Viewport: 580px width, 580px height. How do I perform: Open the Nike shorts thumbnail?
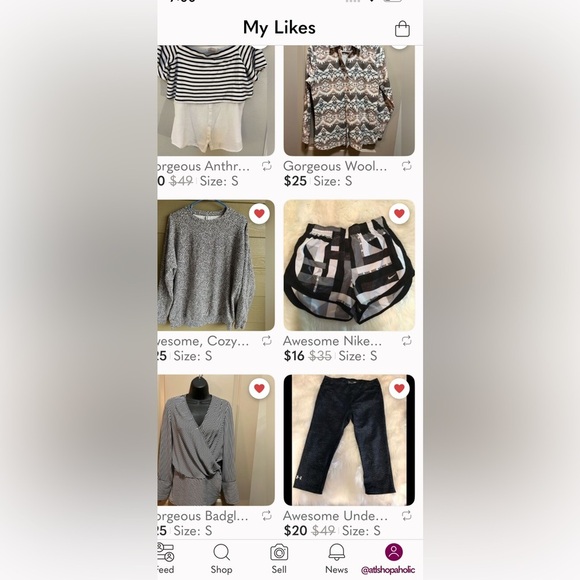click(x=349, y=265)
